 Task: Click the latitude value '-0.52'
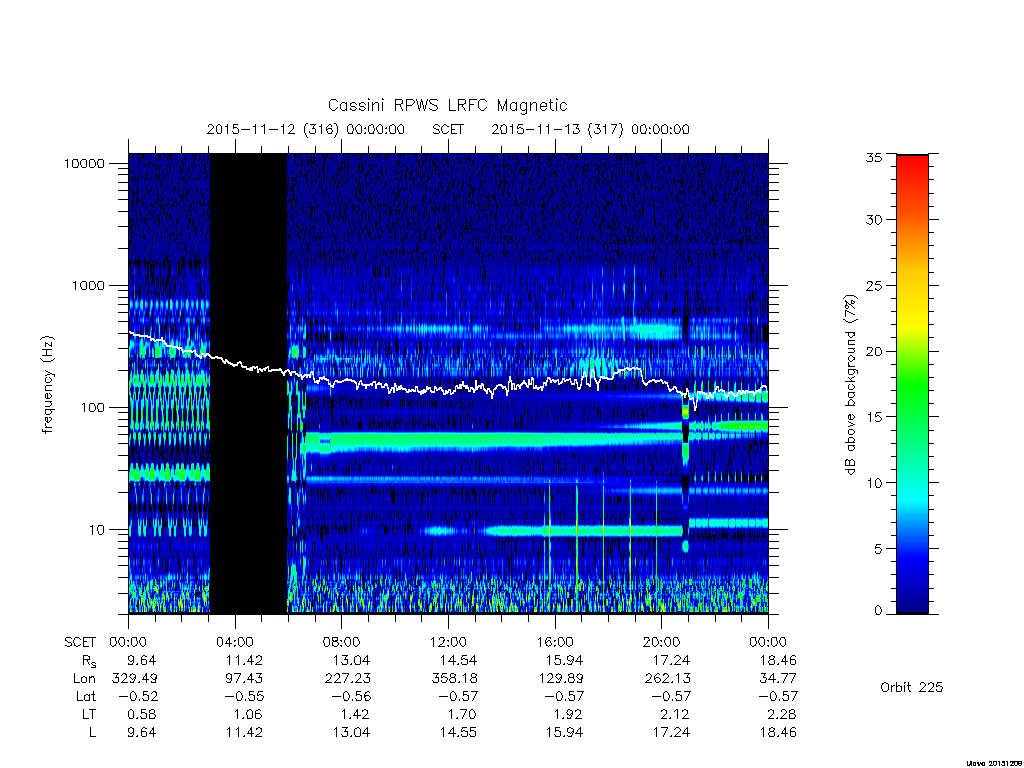pyautogui.click(x=138, y=697)
